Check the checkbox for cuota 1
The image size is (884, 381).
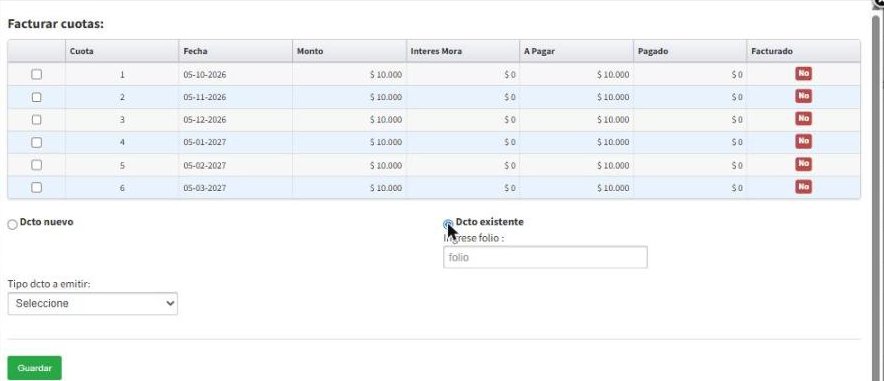pos(37,74)
